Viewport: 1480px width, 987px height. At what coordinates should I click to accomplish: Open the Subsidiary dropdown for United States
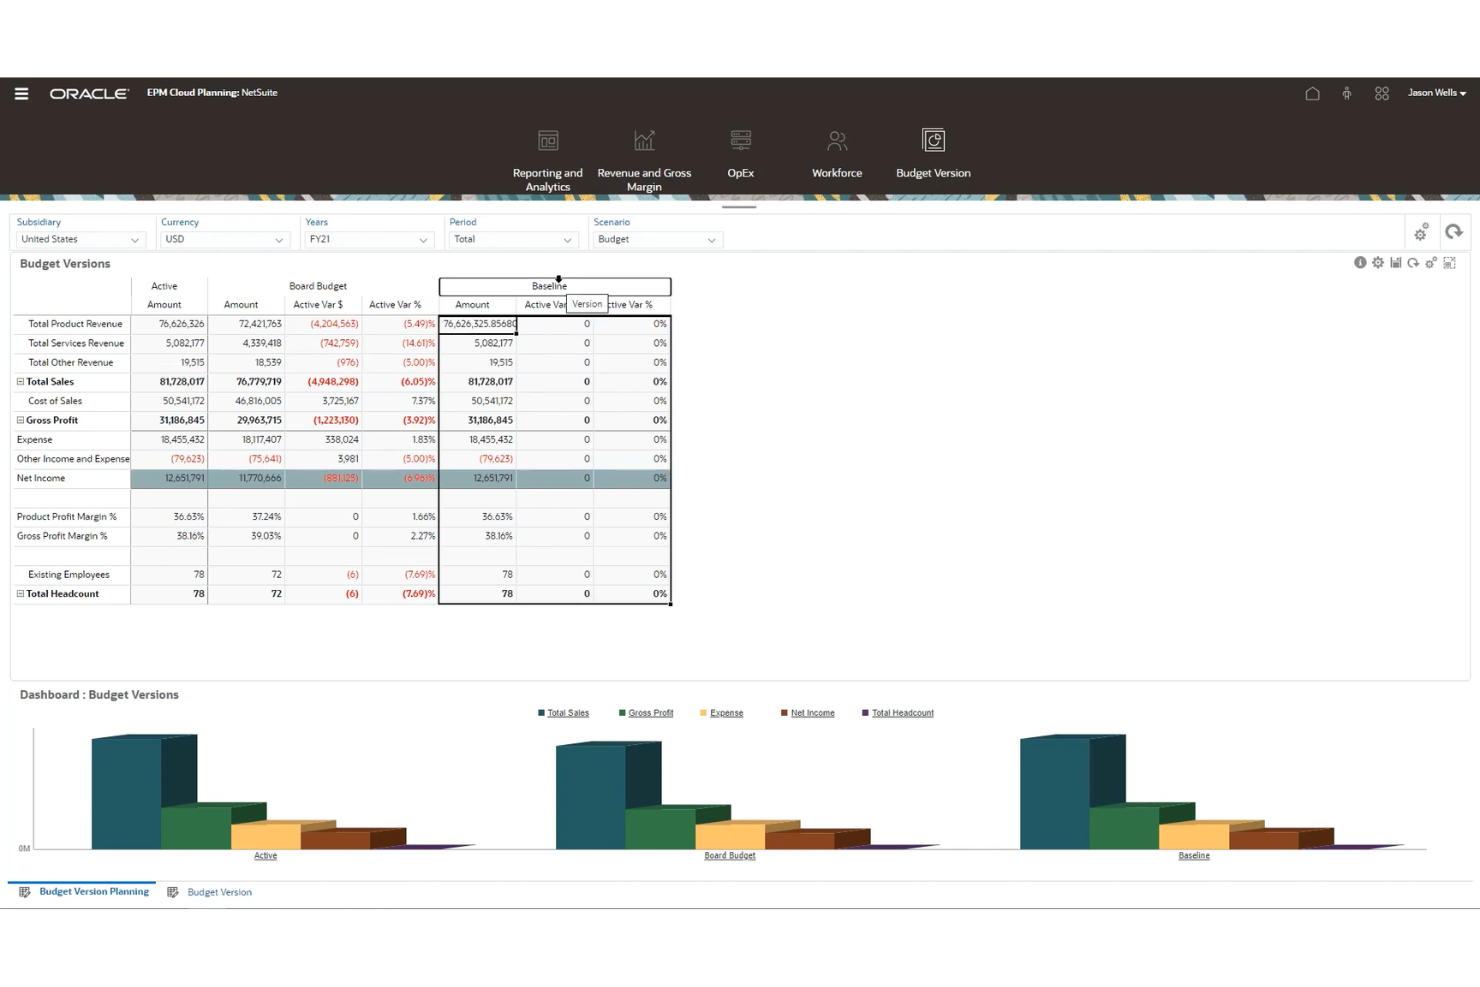[x=136, y=239]
